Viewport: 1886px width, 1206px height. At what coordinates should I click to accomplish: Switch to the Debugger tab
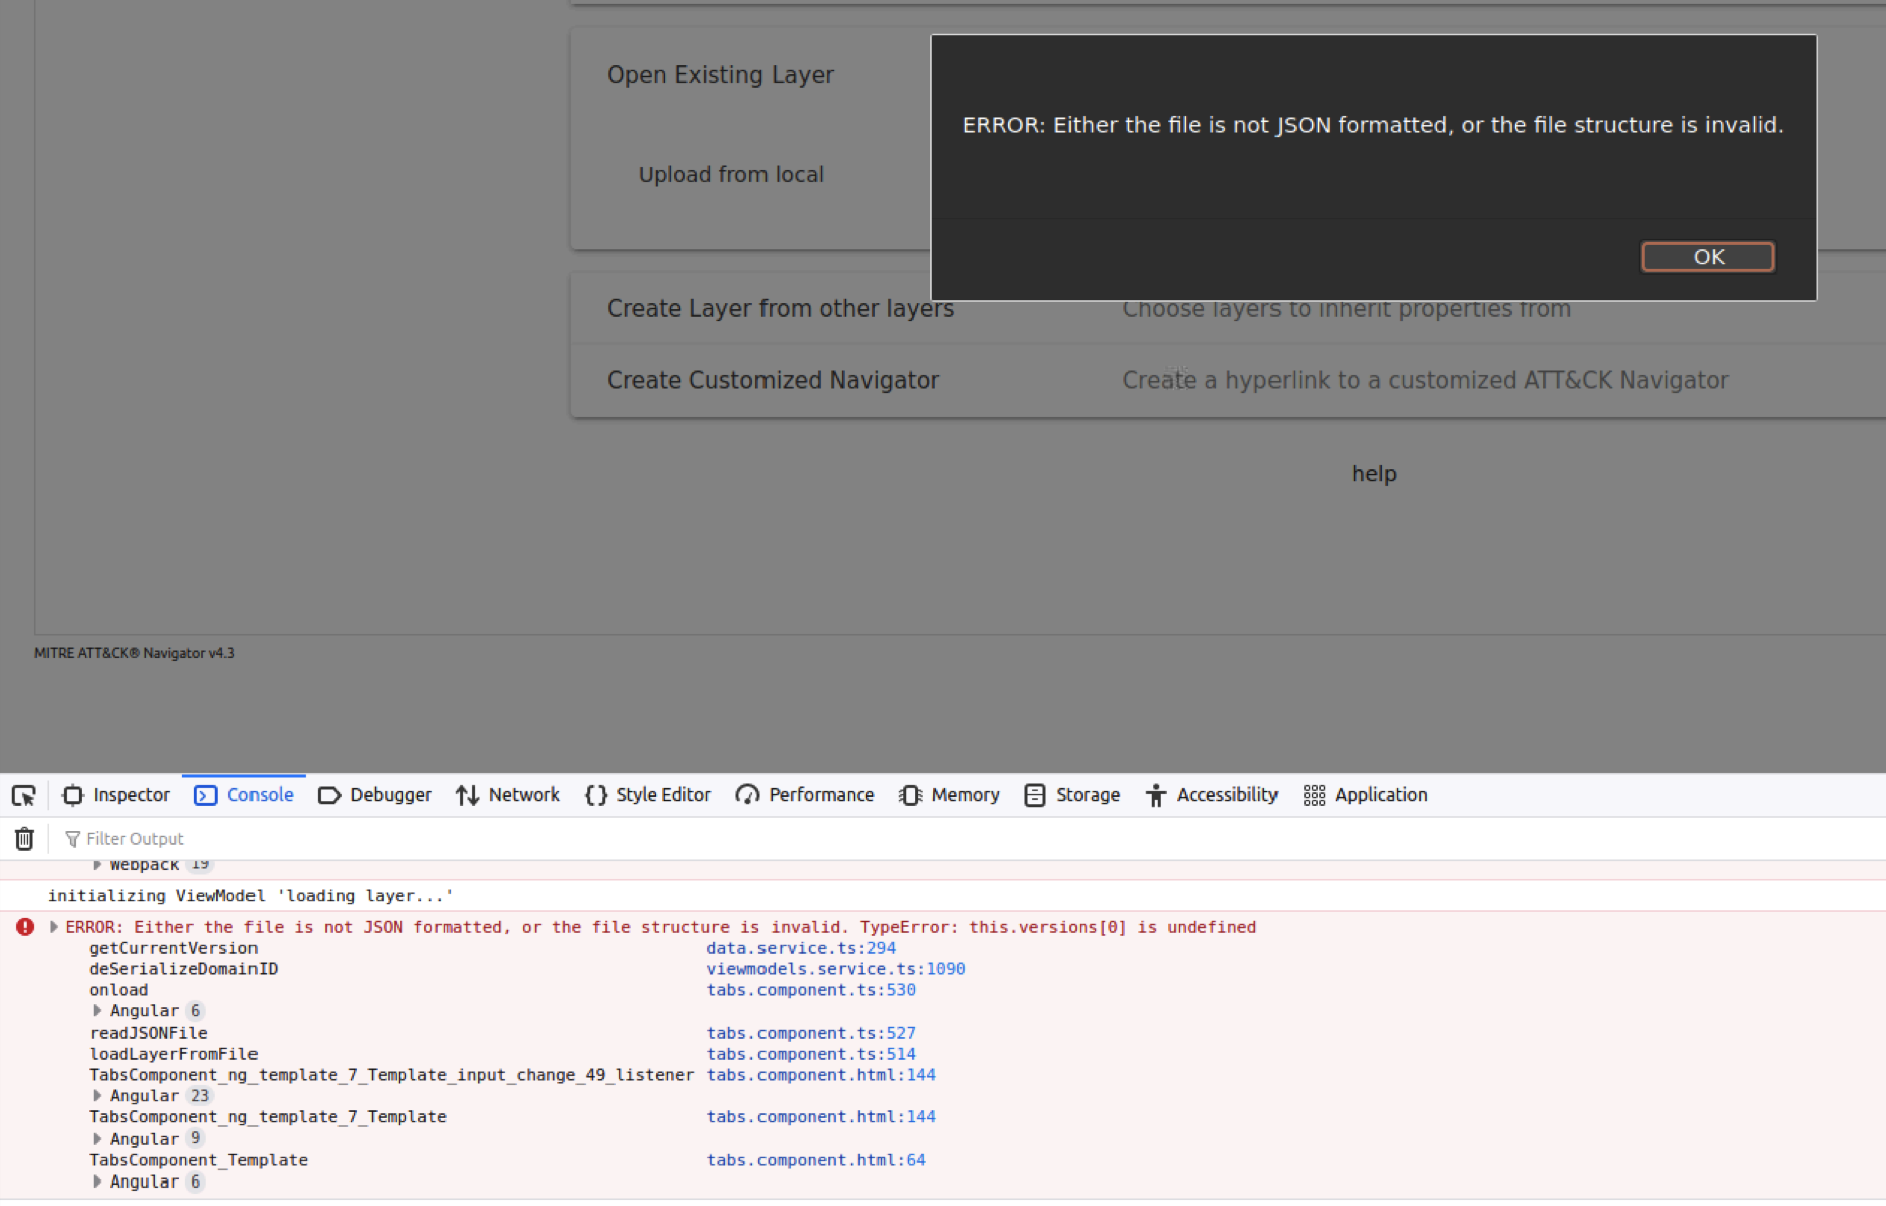389,795
